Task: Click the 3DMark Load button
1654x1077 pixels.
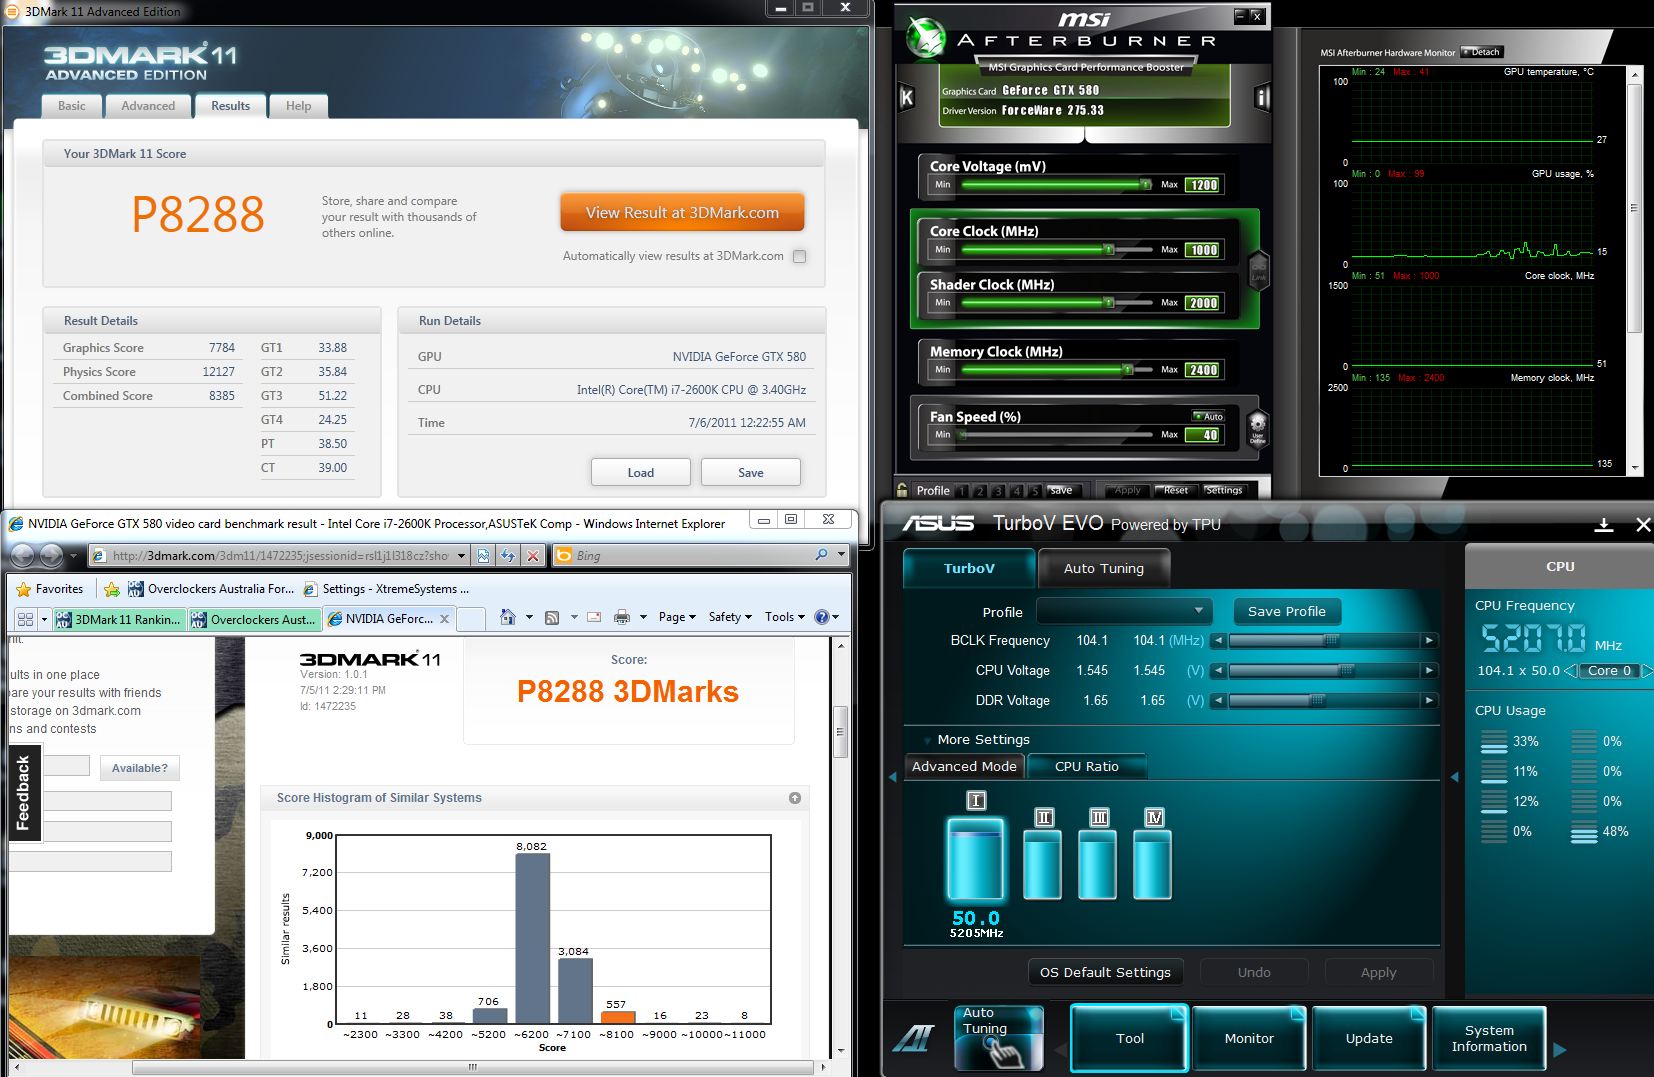Action: [x=640, y=473]
